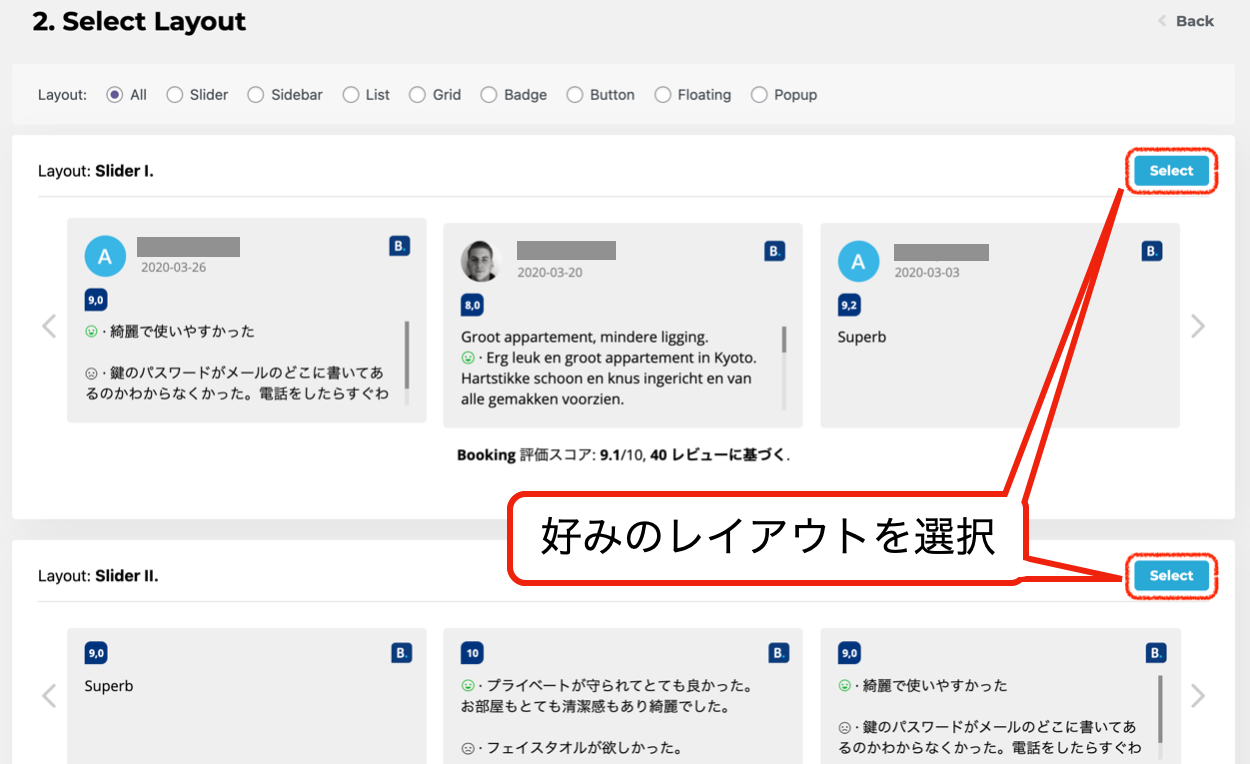Click the 10 score badge in Slider II
This screenshot has height=764, width=1250.
point(472,654)
